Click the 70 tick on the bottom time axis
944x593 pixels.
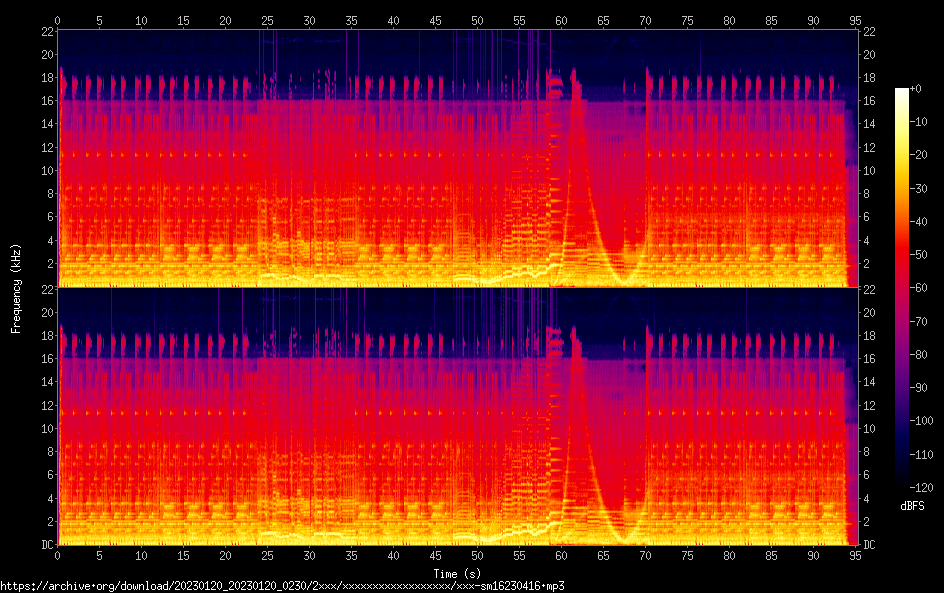(646, 556)
